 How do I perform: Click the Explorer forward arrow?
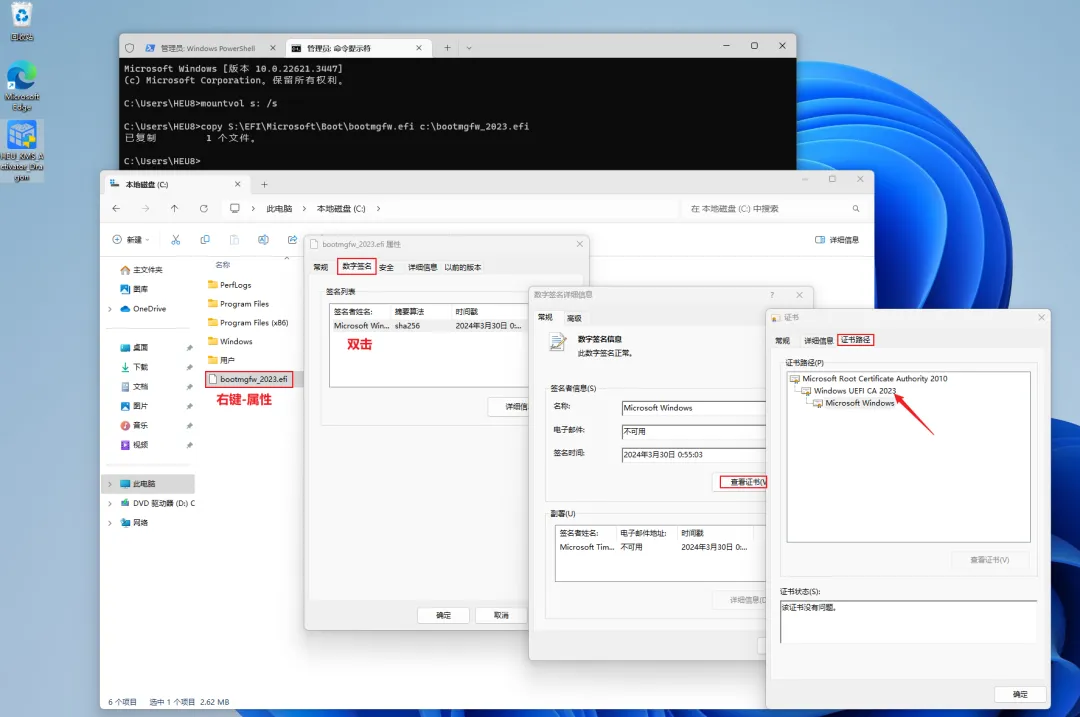145,208
